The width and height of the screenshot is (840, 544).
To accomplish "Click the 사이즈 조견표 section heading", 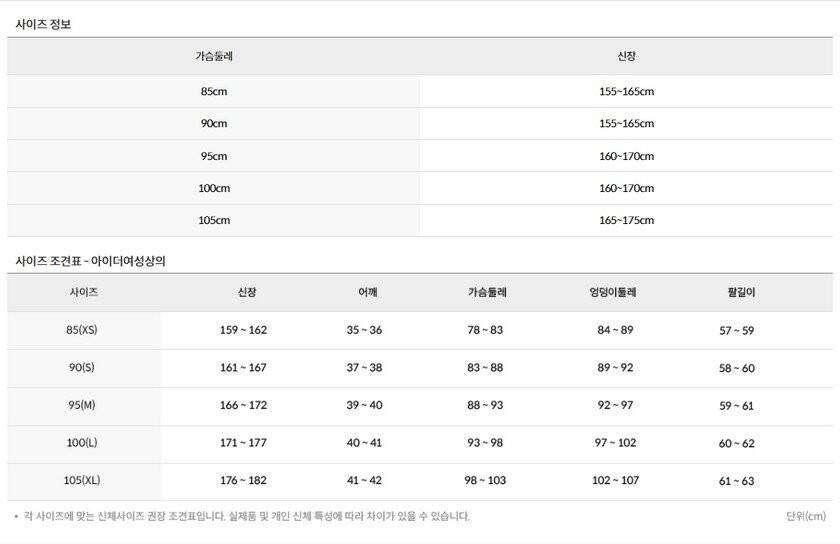I will pyautogui.click(x=90, y=261).
